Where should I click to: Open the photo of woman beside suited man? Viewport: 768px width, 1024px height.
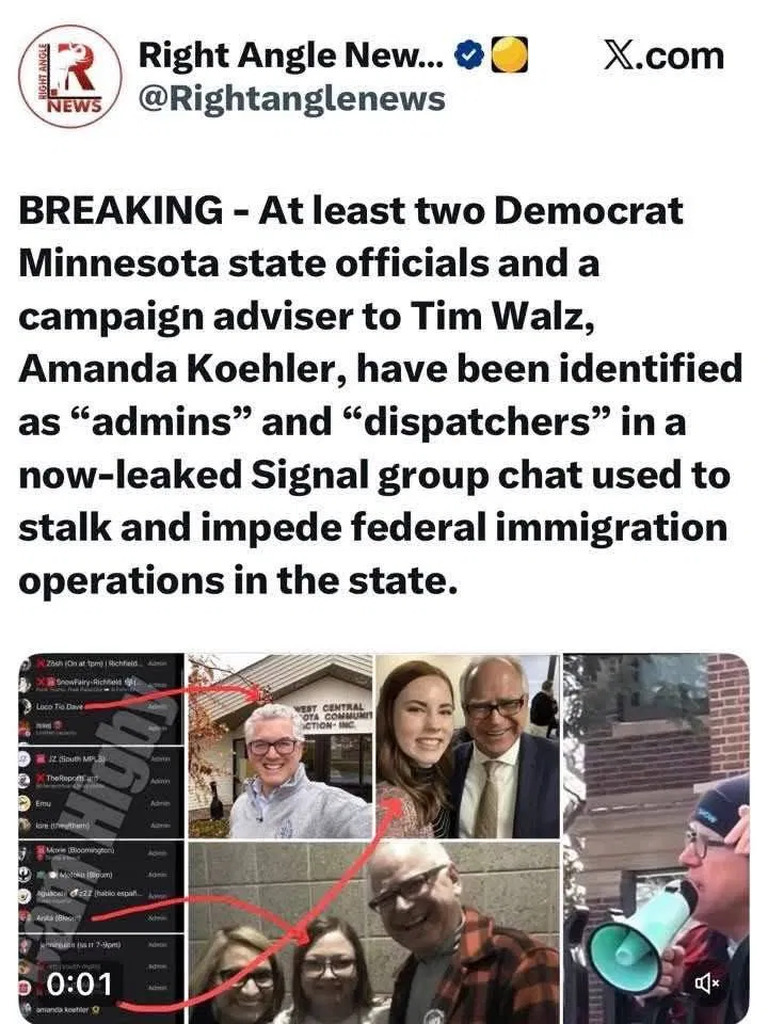click(468, 746)
